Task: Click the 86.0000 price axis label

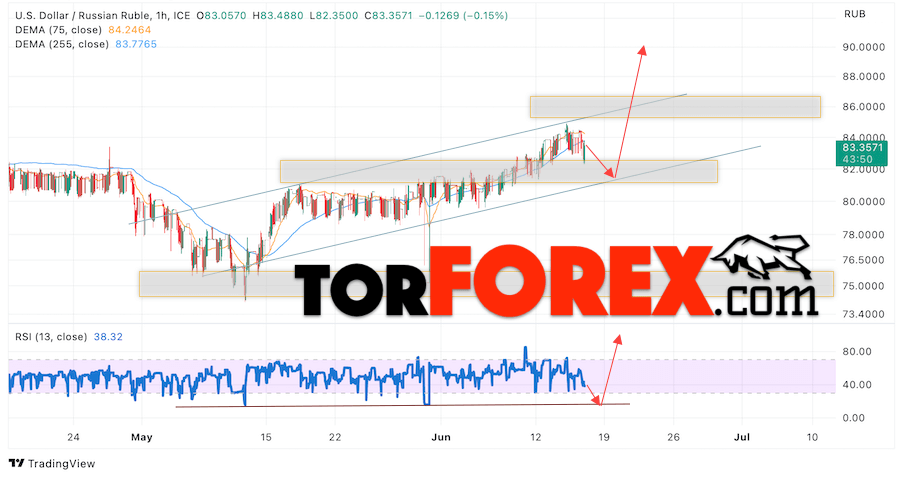Action: point(863,107)
